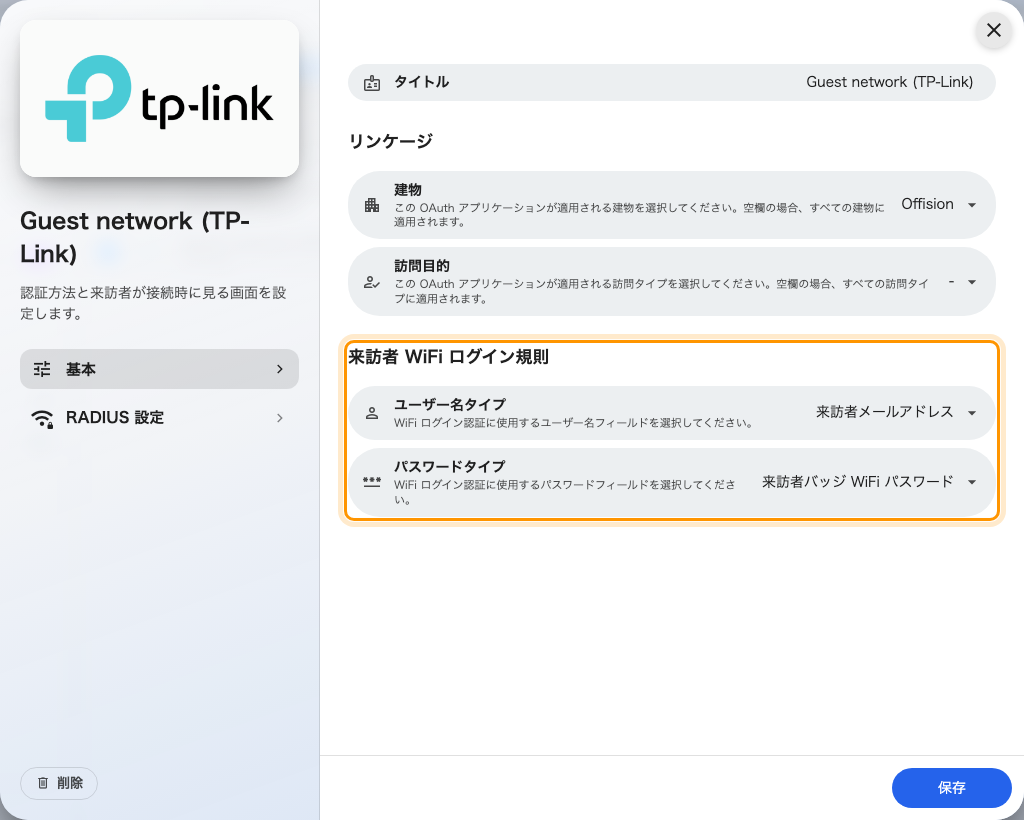
Task: Close the dialog with the X button
Action: [993, 30]
